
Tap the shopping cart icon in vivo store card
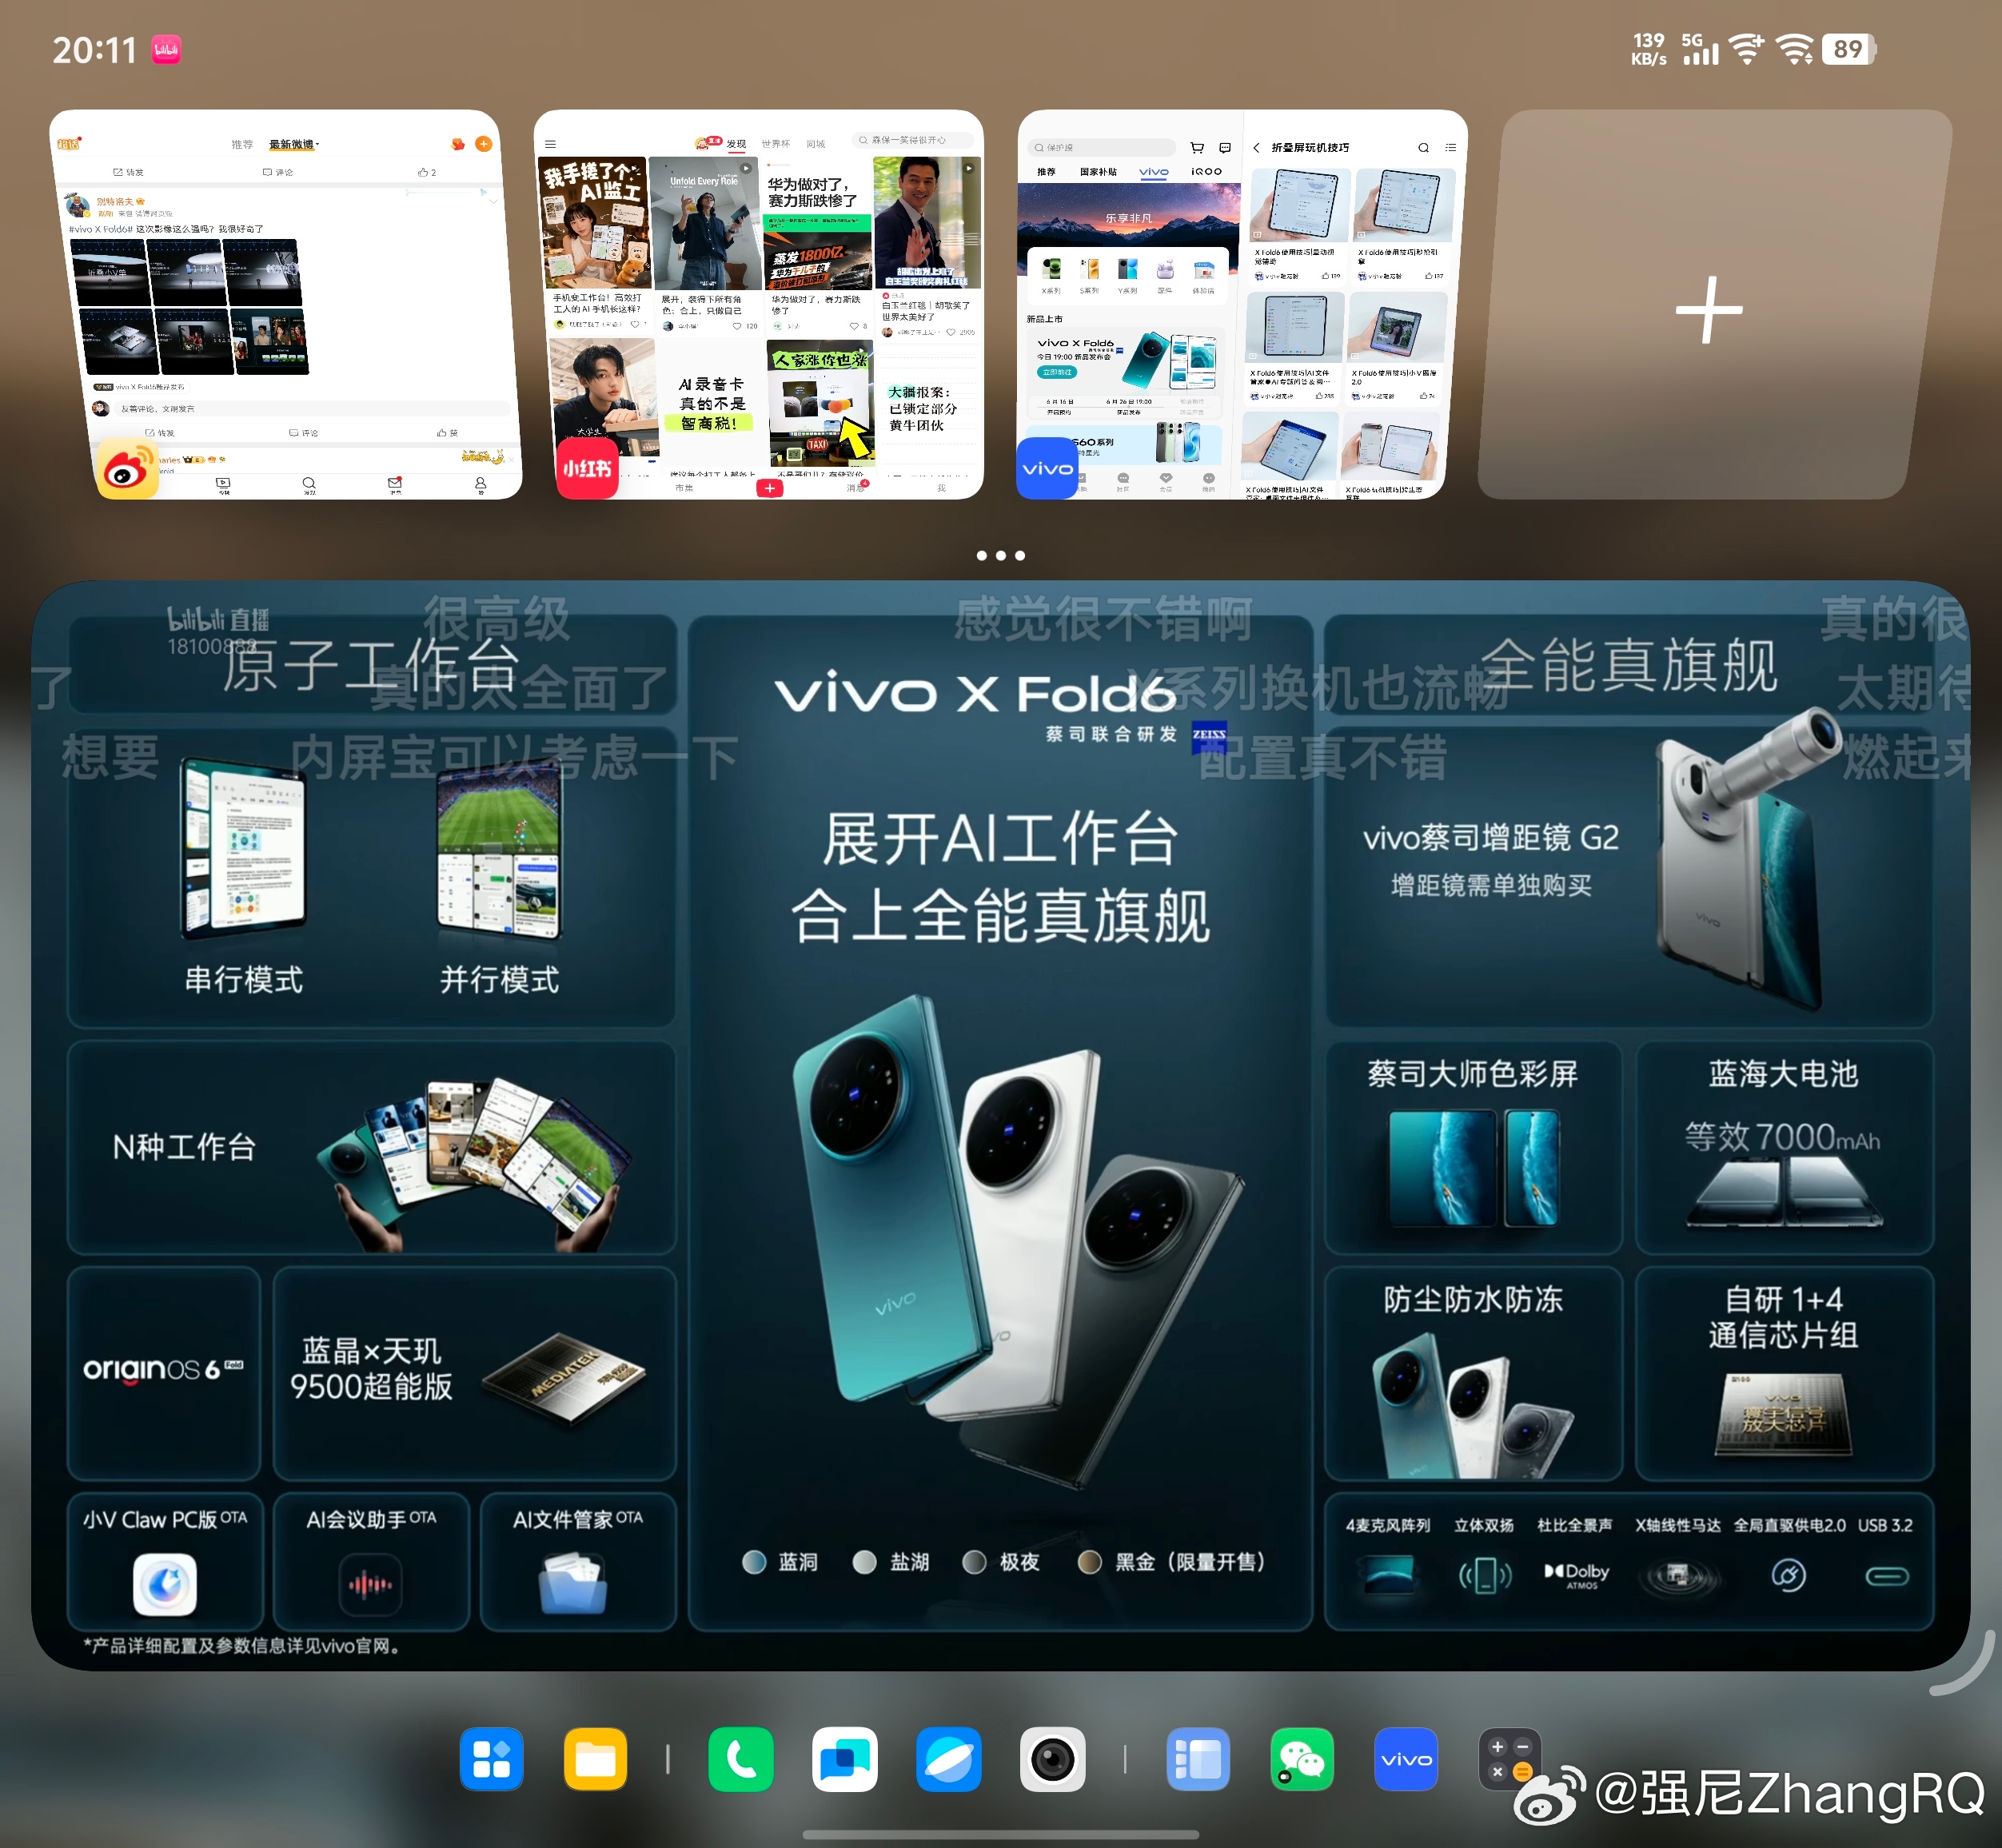[x=1197, y=147]
